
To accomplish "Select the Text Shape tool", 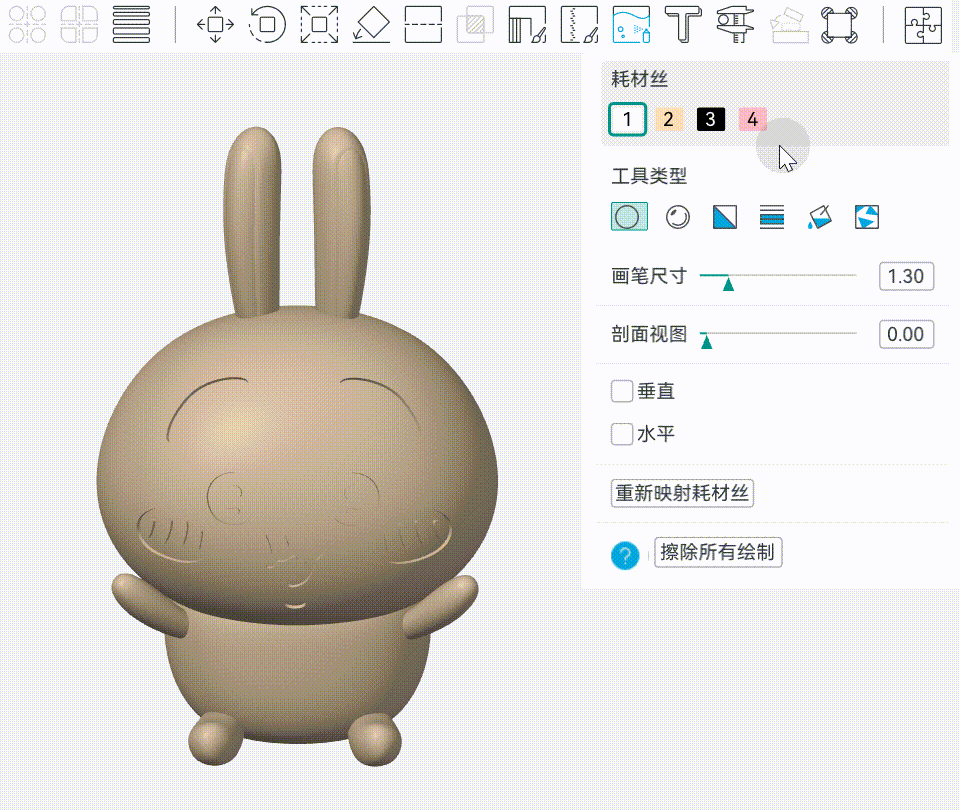I will tap(683, 24).
